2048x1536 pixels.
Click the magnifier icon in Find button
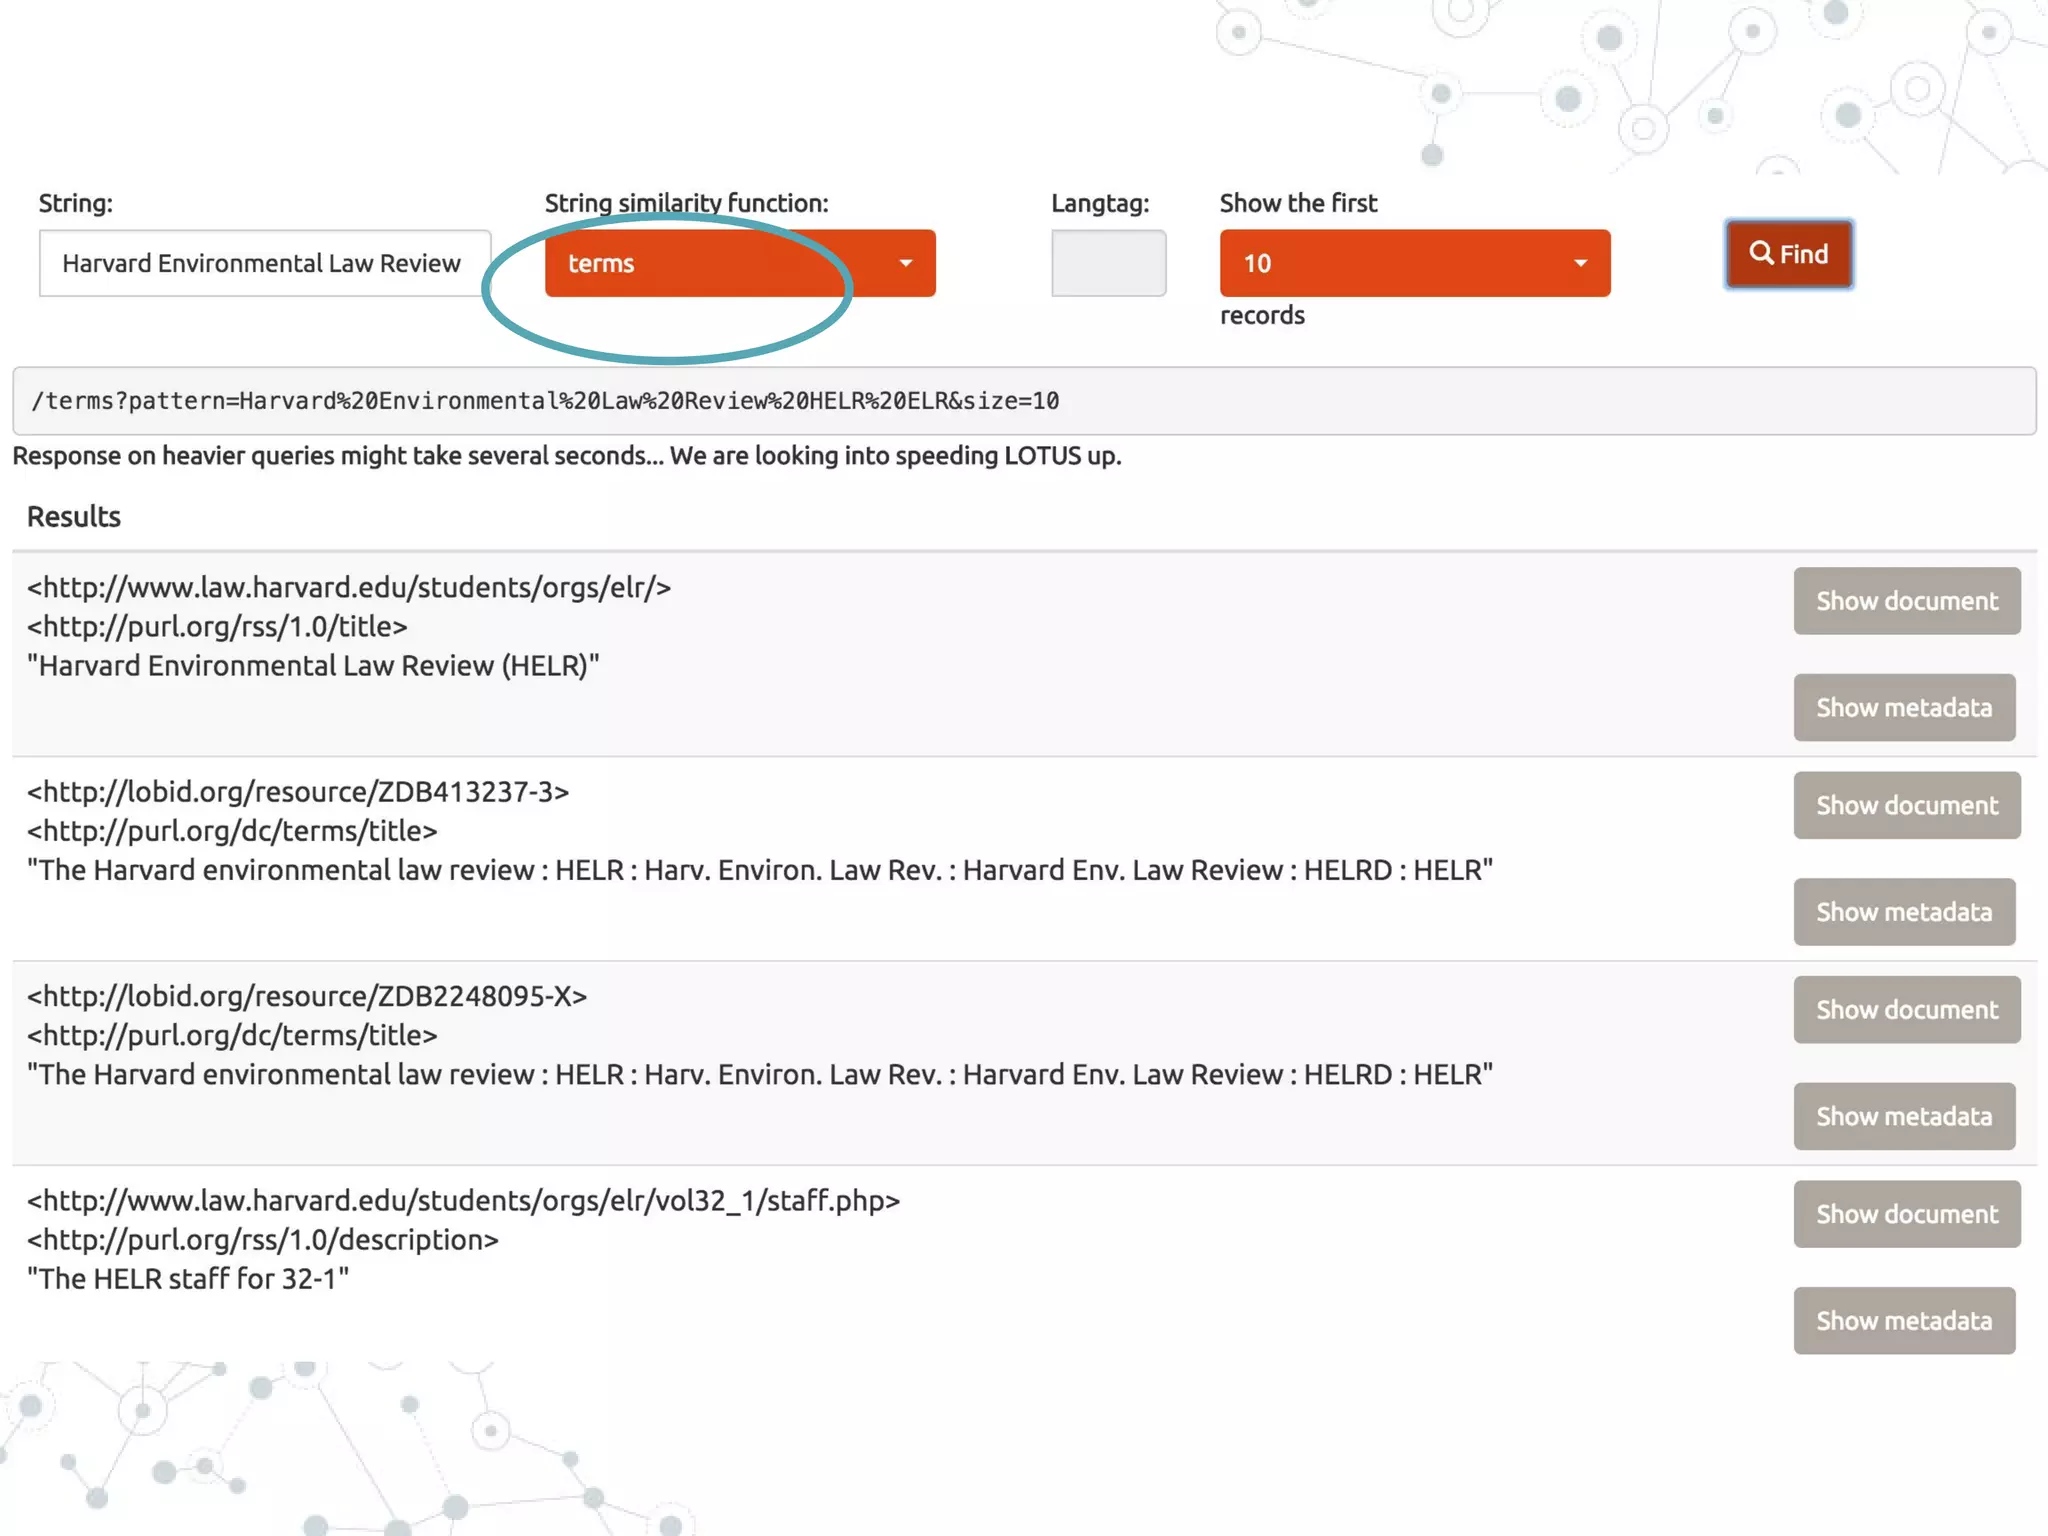pyautogui.click(x=1761, y=253)
